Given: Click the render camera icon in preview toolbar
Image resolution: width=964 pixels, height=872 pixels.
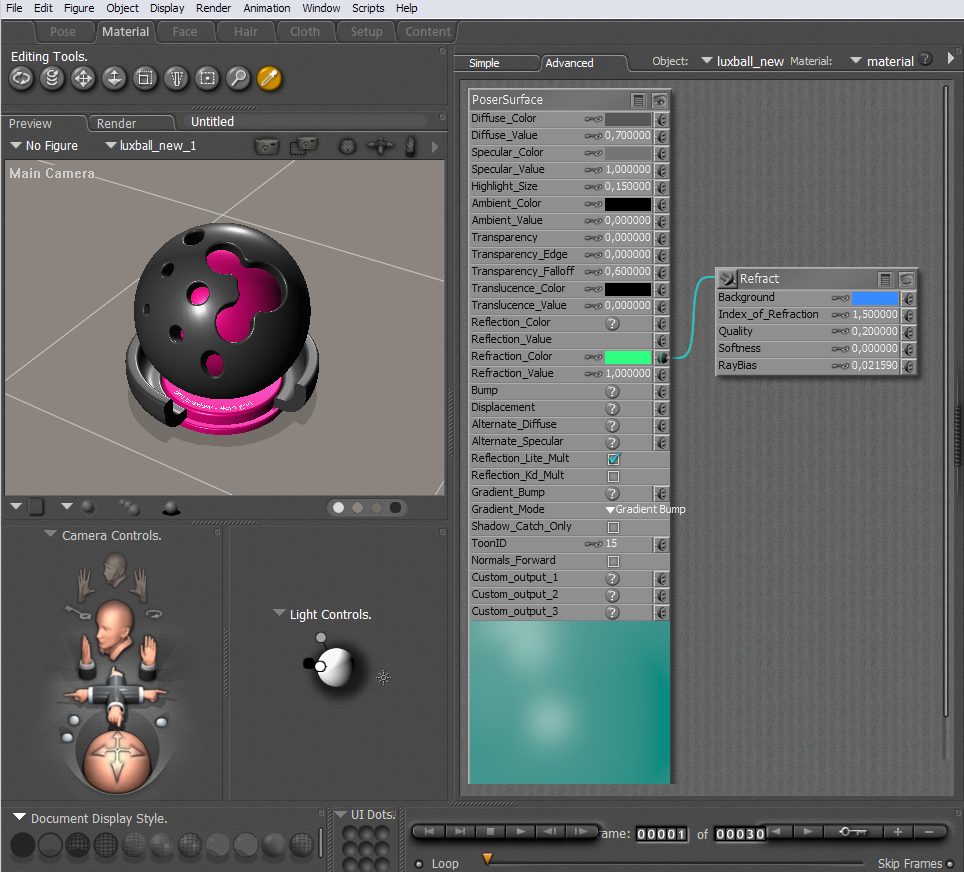Looking at the screenshot, I should (266, 147).
